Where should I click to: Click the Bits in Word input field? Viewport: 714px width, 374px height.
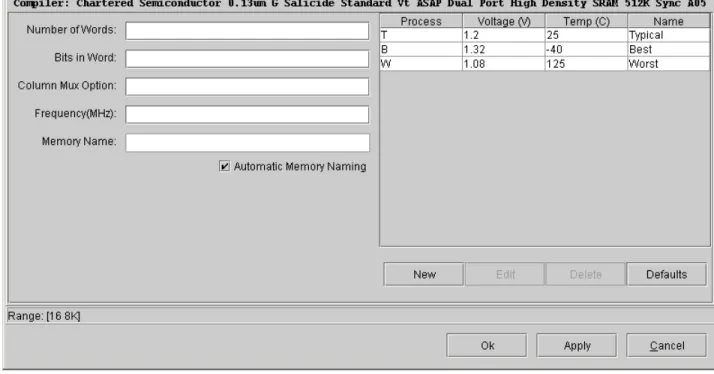[x=247, y=59]
